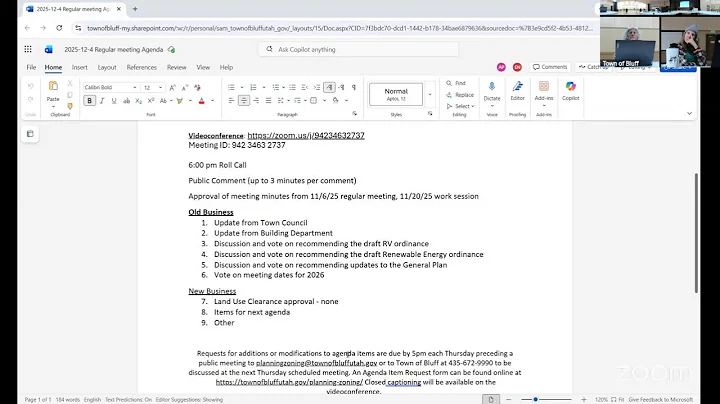
Task: Click the show paragraph marks icon
Action: tap(354, 87)
